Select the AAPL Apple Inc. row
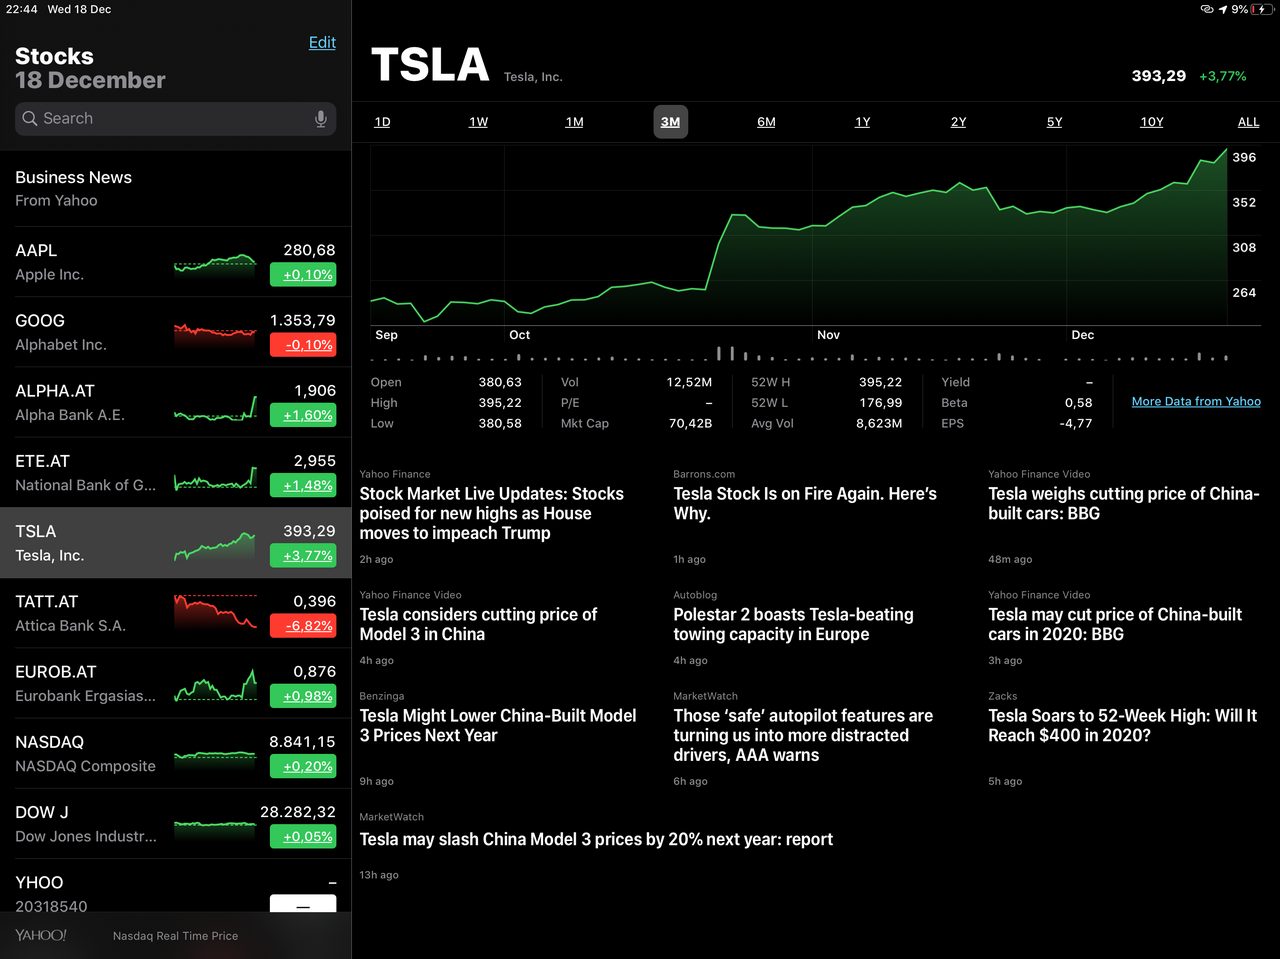The image size is (1280, 959). click(x=175, y=262)
